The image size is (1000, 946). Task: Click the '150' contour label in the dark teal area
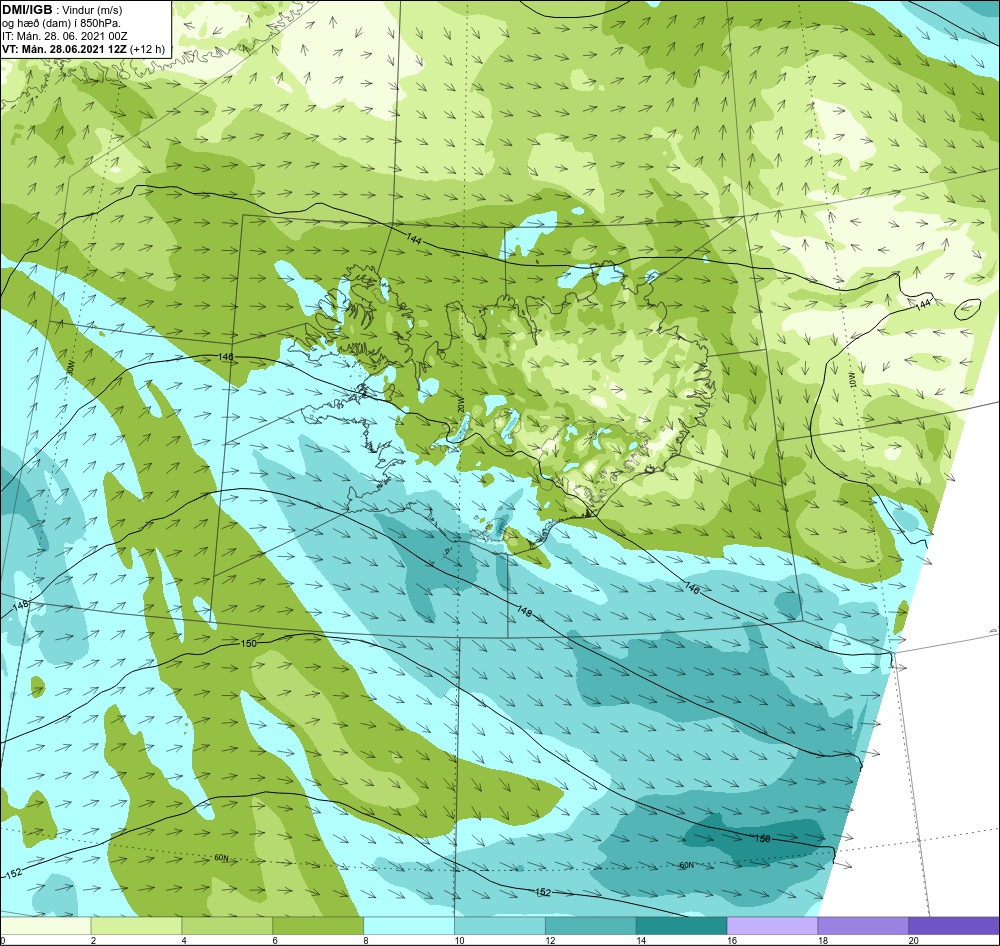click(763, 838)
